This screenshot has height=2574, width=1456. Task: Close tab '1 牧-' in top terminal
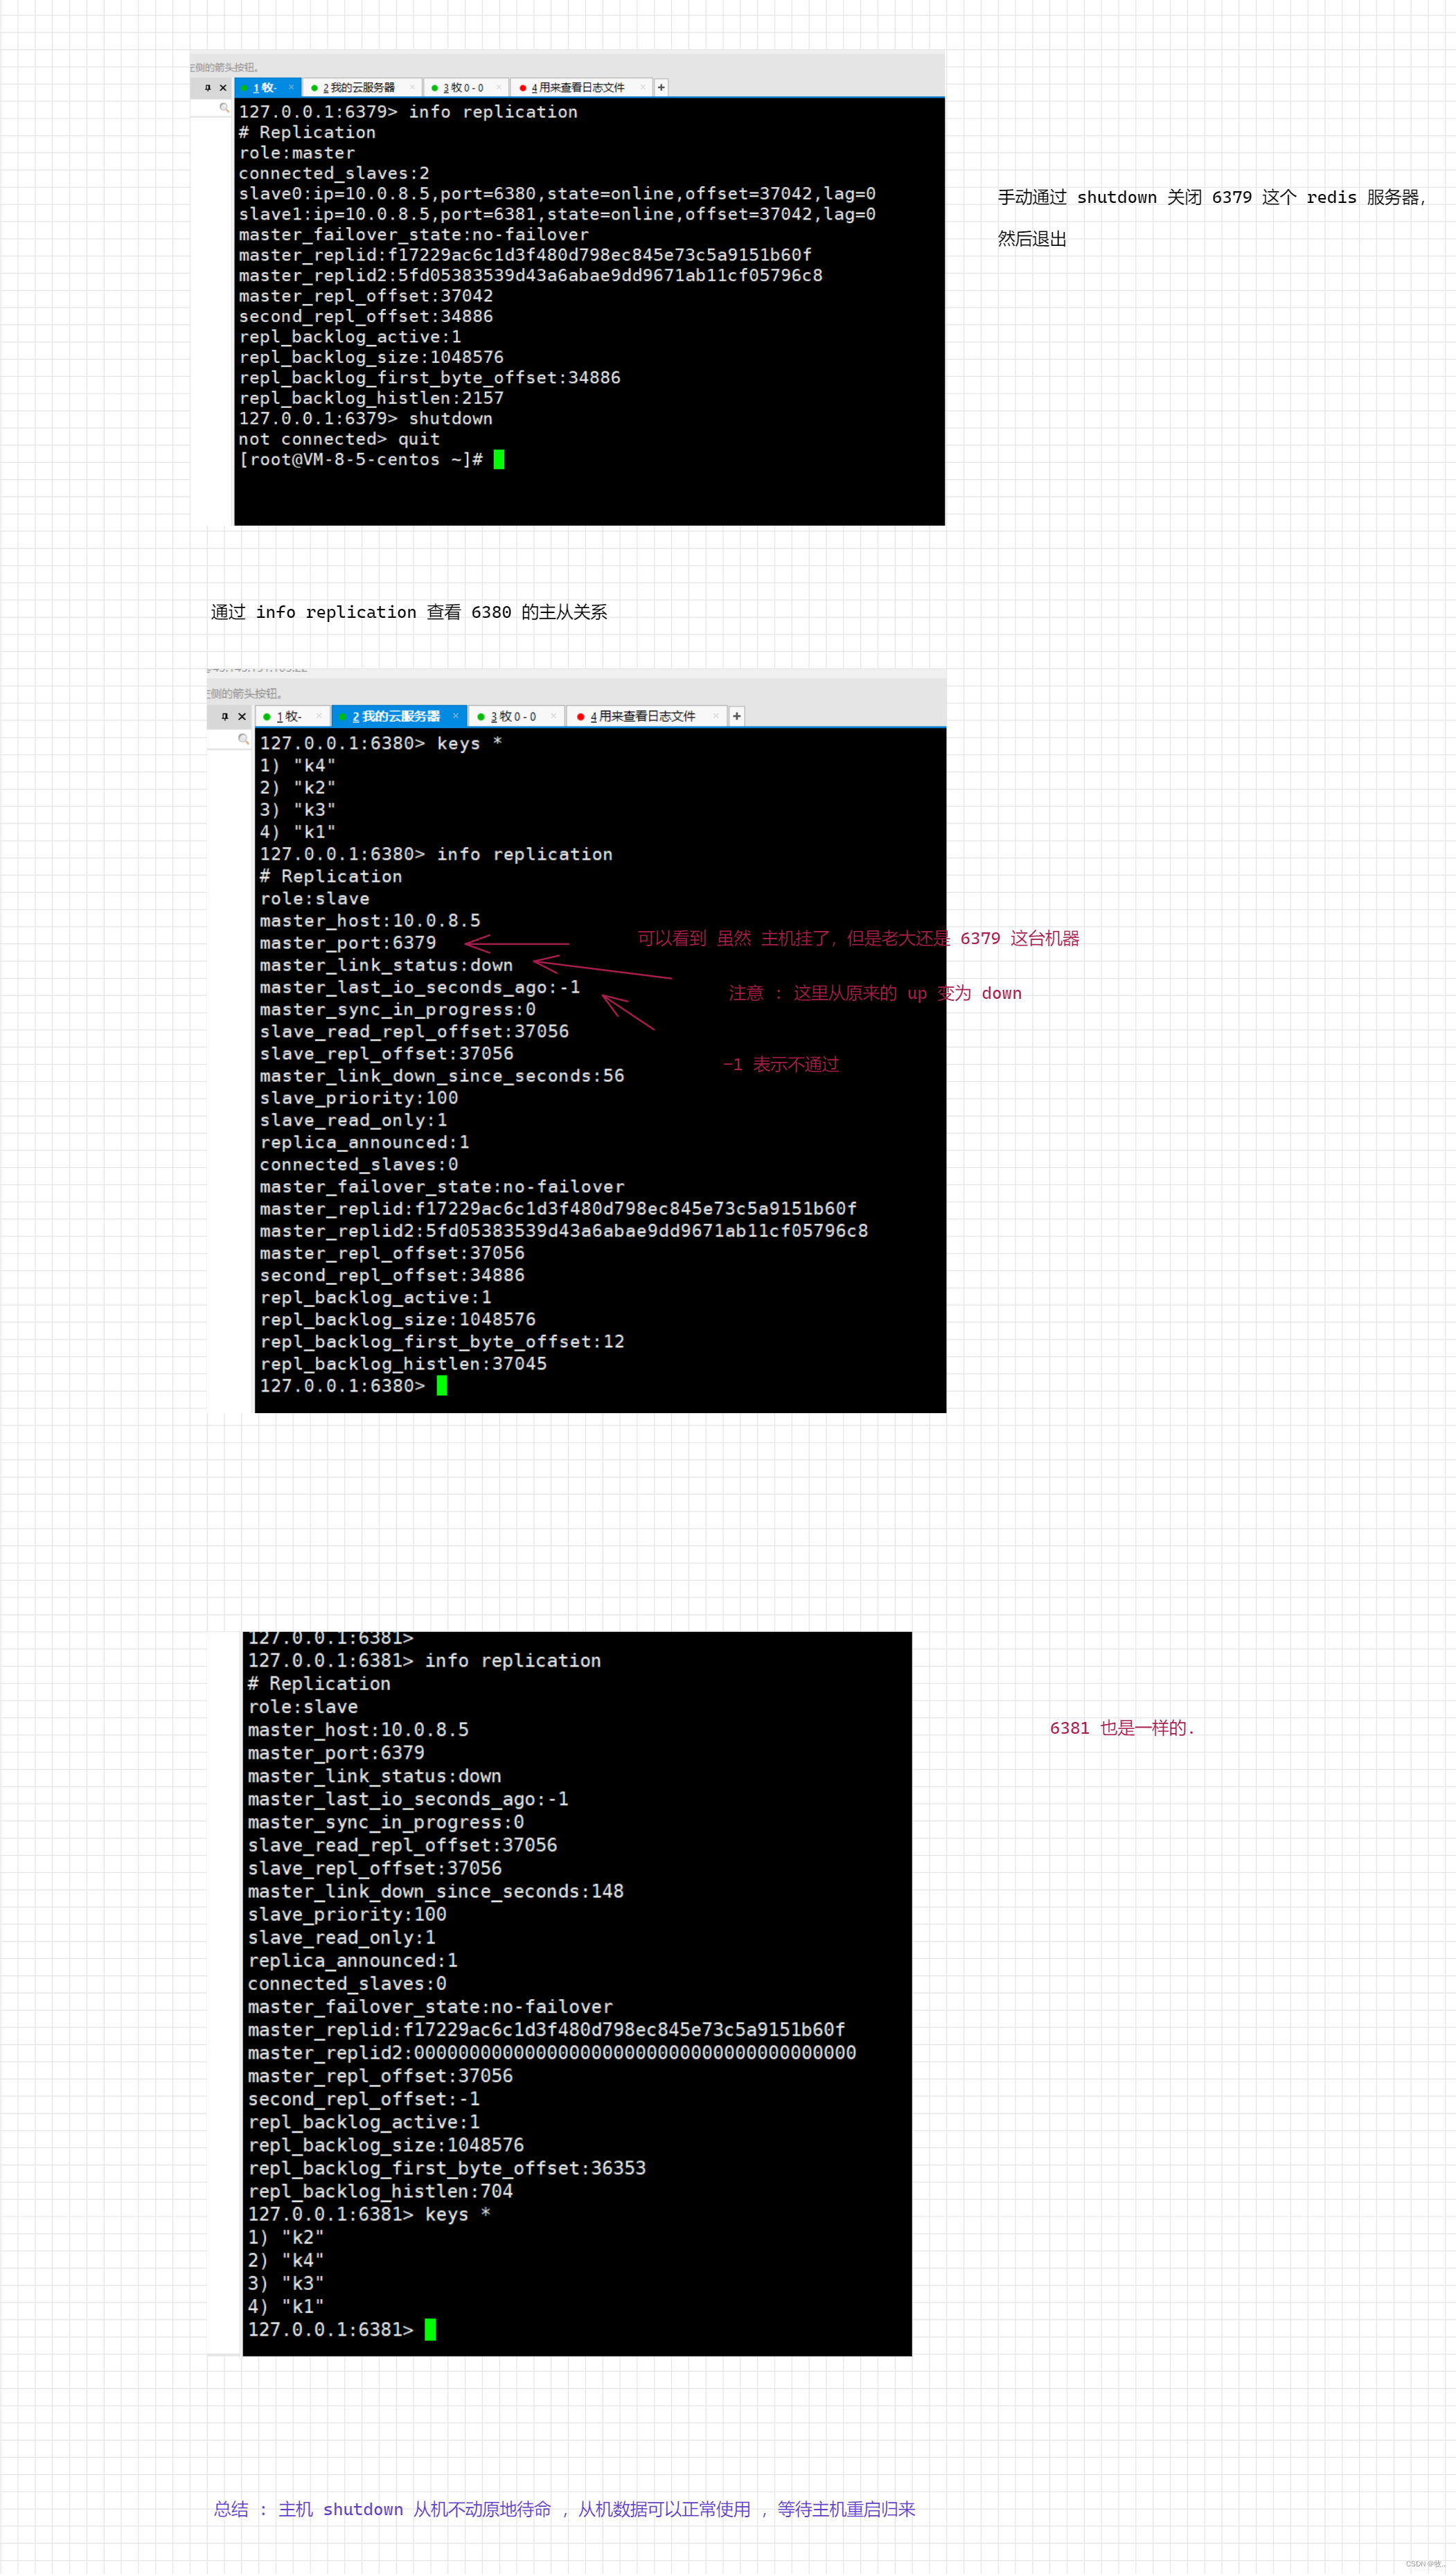coord(291,87)
